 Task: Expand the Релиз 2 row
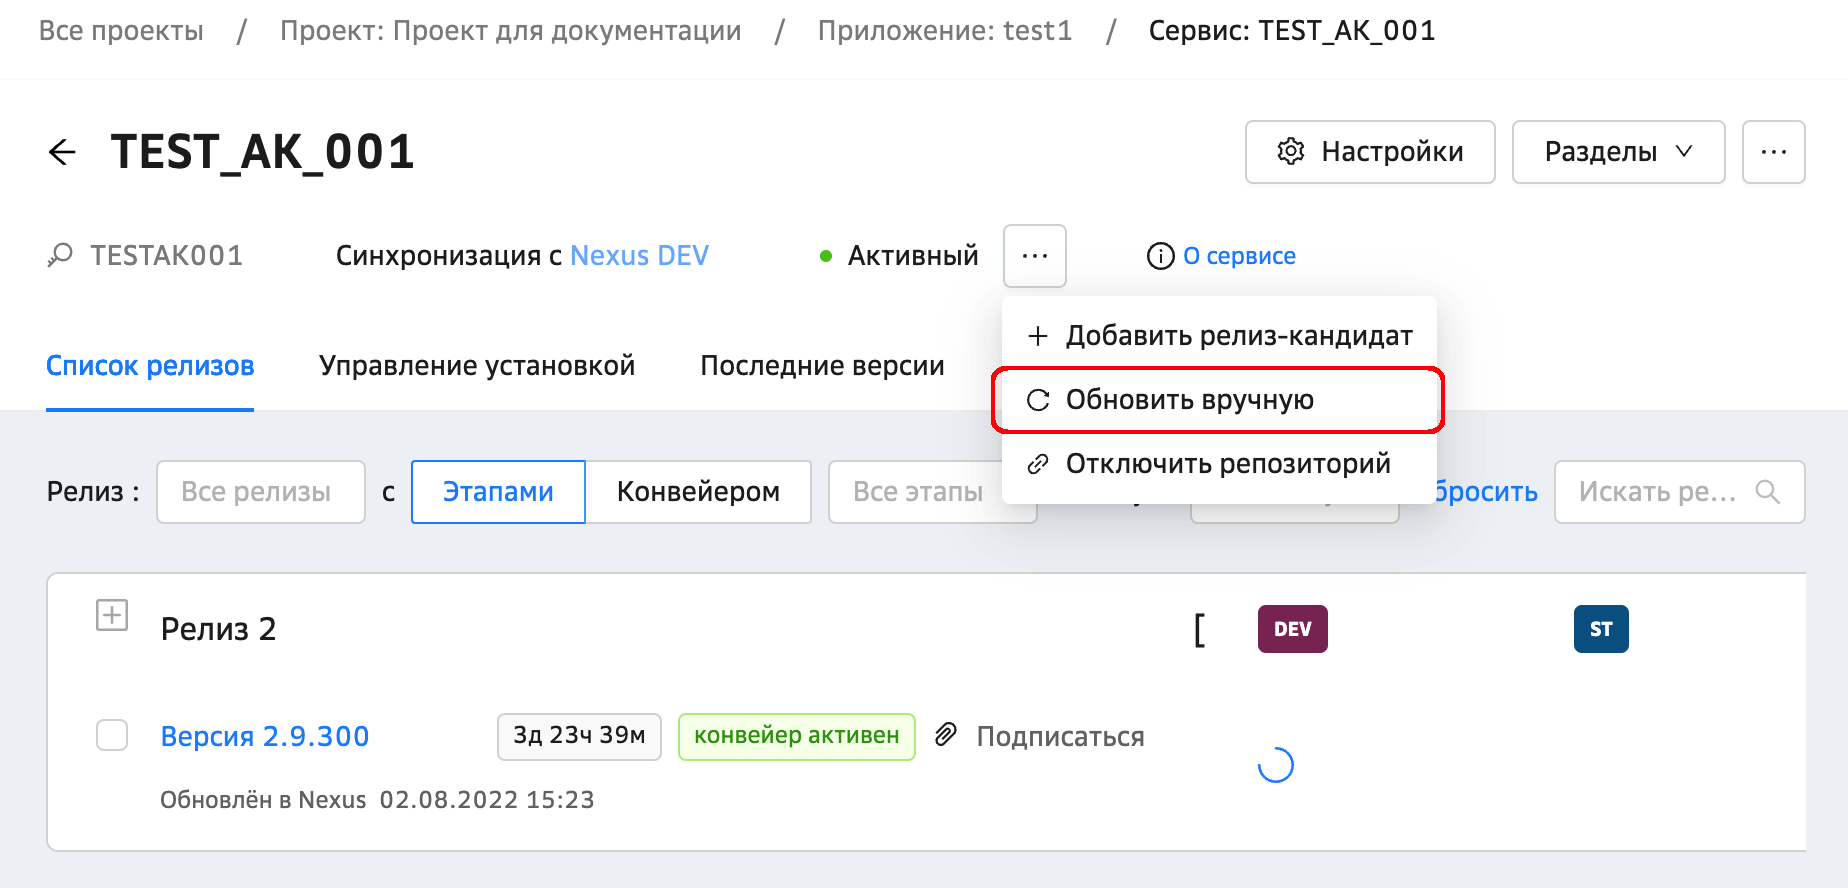click(112, 615)
